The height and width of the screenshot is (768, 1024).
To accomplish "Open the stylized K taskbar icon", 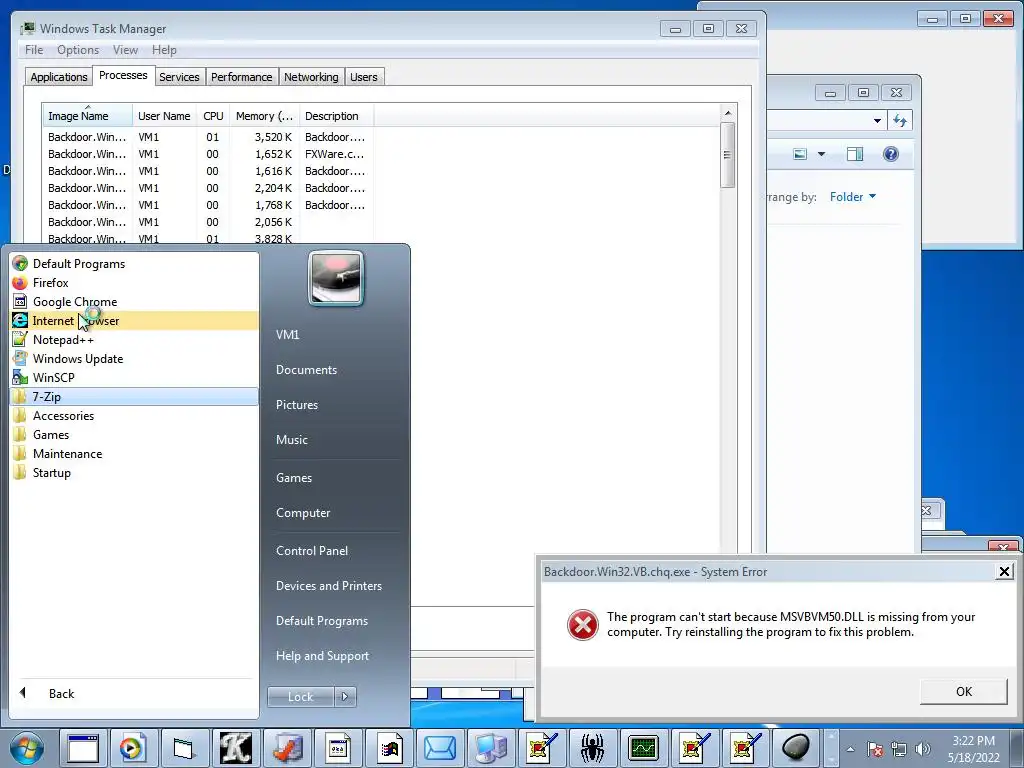I will 235,748.
